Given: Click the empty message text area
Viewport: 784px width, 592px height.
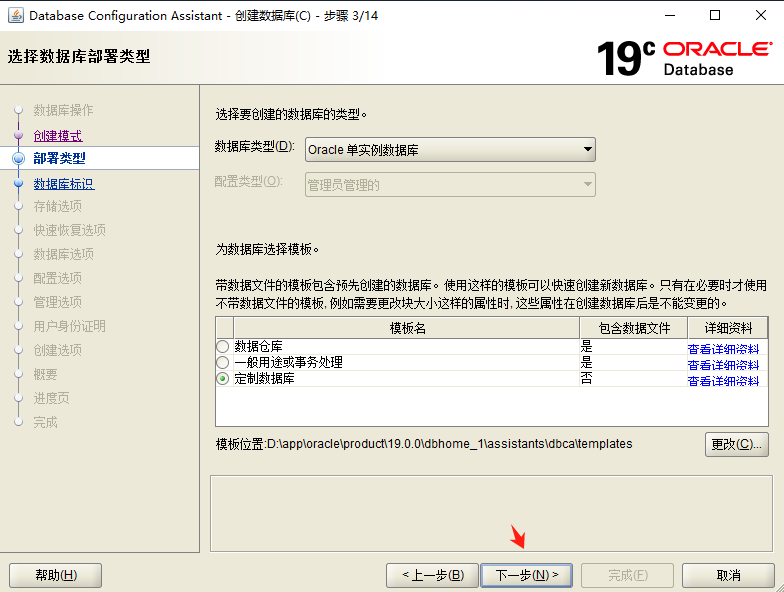Looking at the screenshot, I should [x=491, y=514].
